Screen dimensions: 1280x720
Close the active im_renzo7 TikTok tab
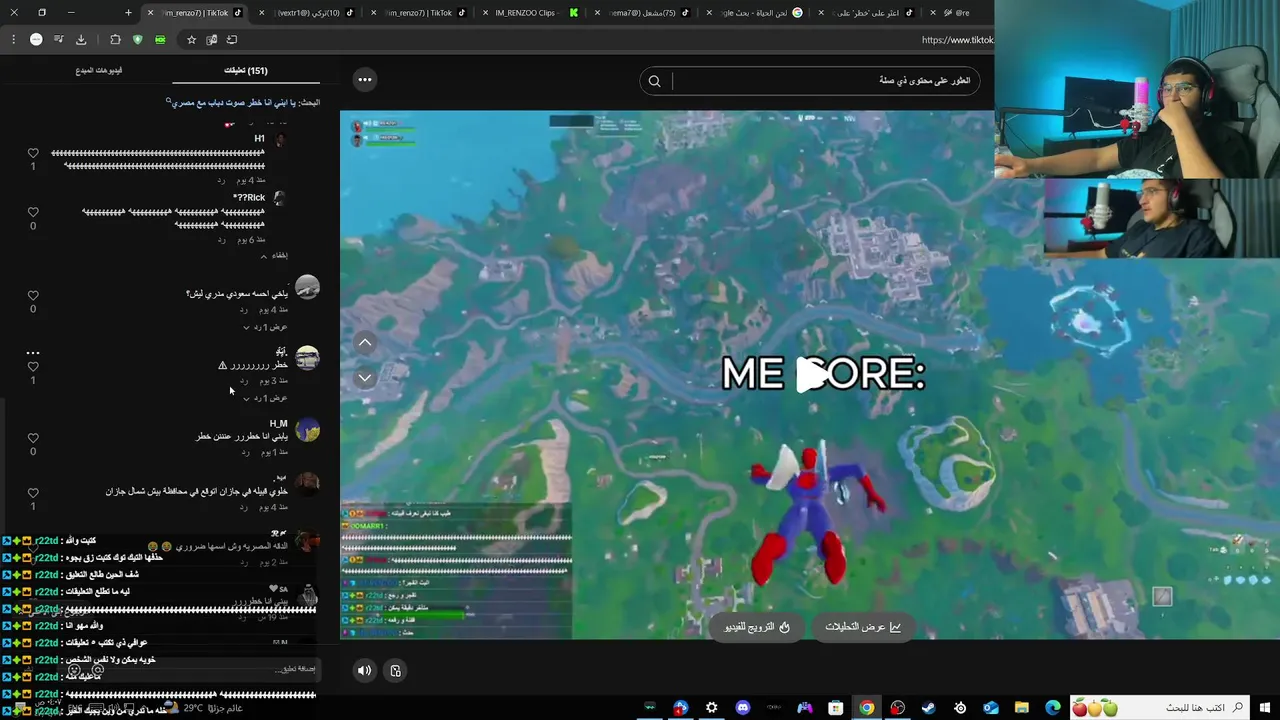(x=151, y=12)
